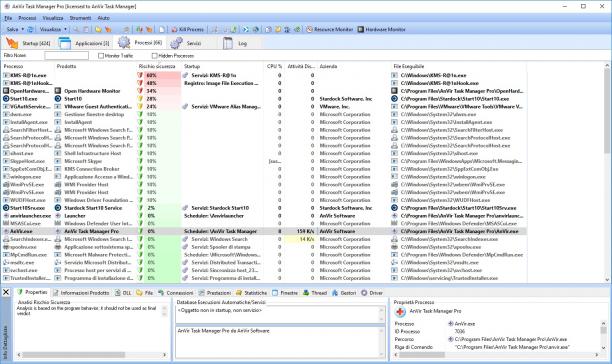Click the process list vertical scrollbar
Screen dimensions: 612x364
[607, 172]
